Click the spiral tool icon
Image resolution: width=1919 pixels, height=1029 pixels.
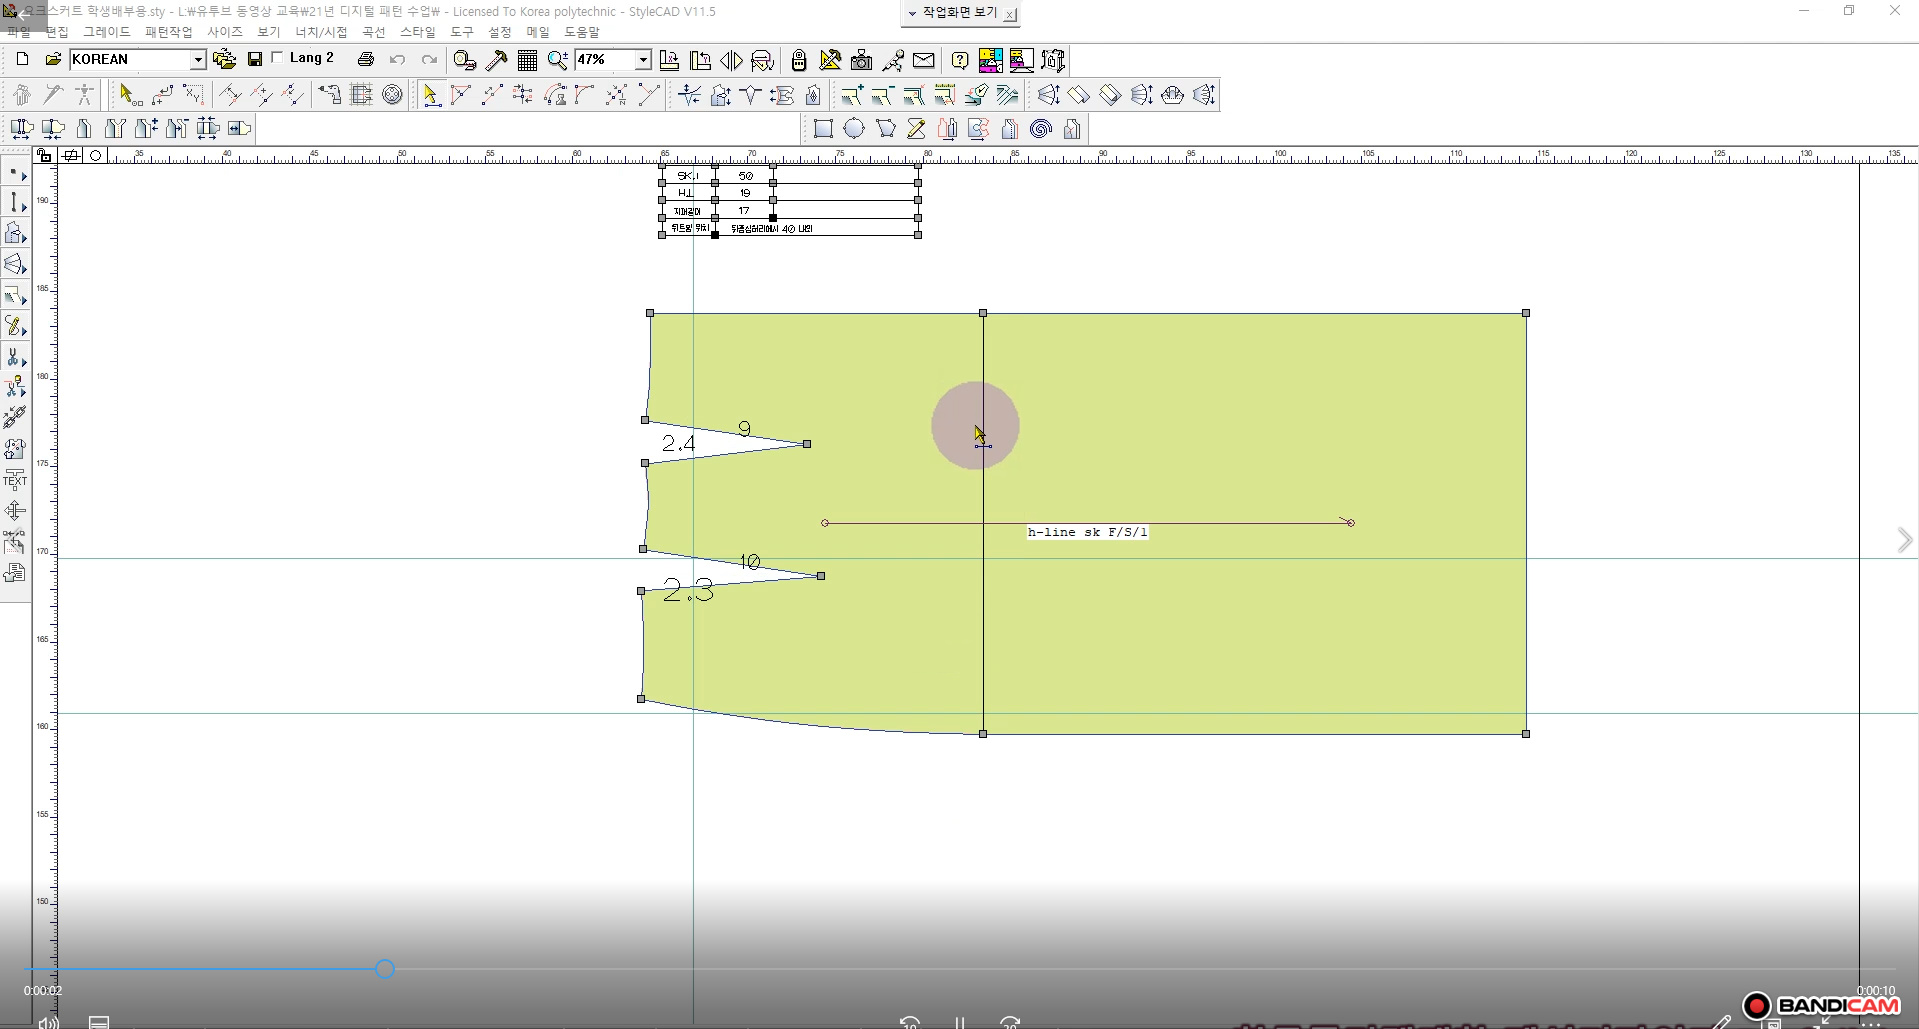tap(1041, 129)
